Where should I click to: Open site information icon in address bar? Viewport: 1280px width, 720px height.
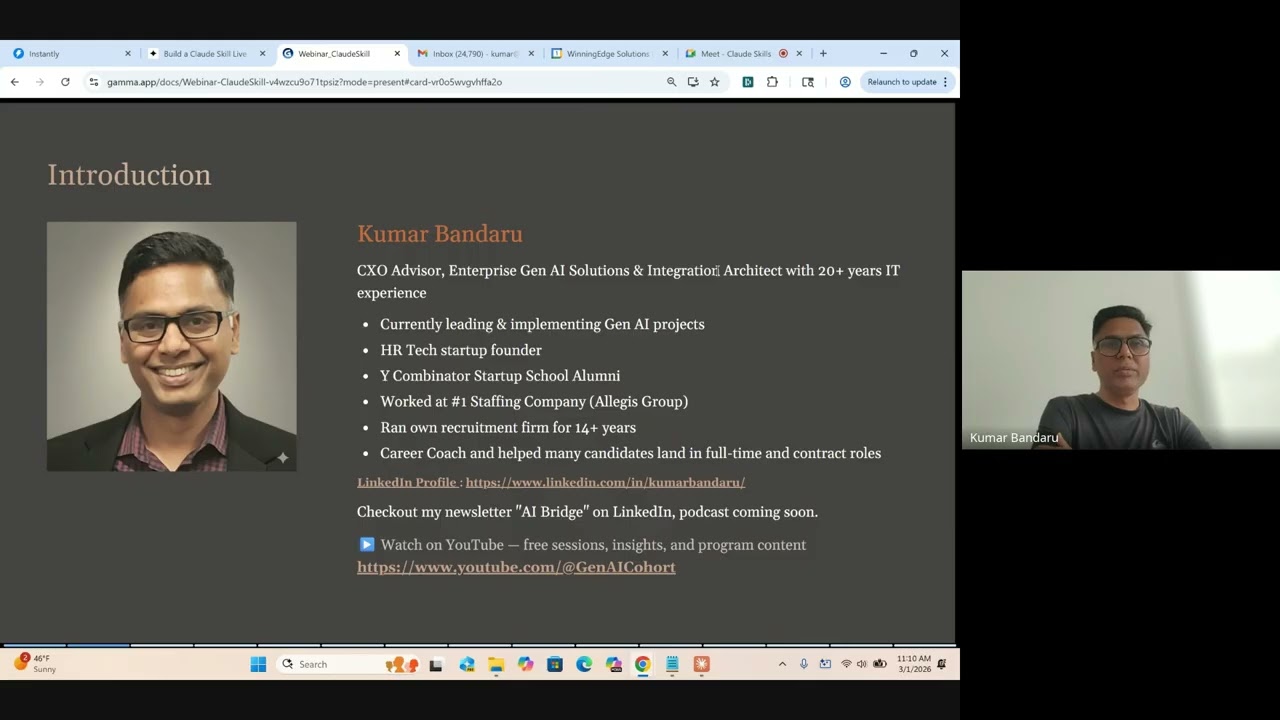point(94,82)
